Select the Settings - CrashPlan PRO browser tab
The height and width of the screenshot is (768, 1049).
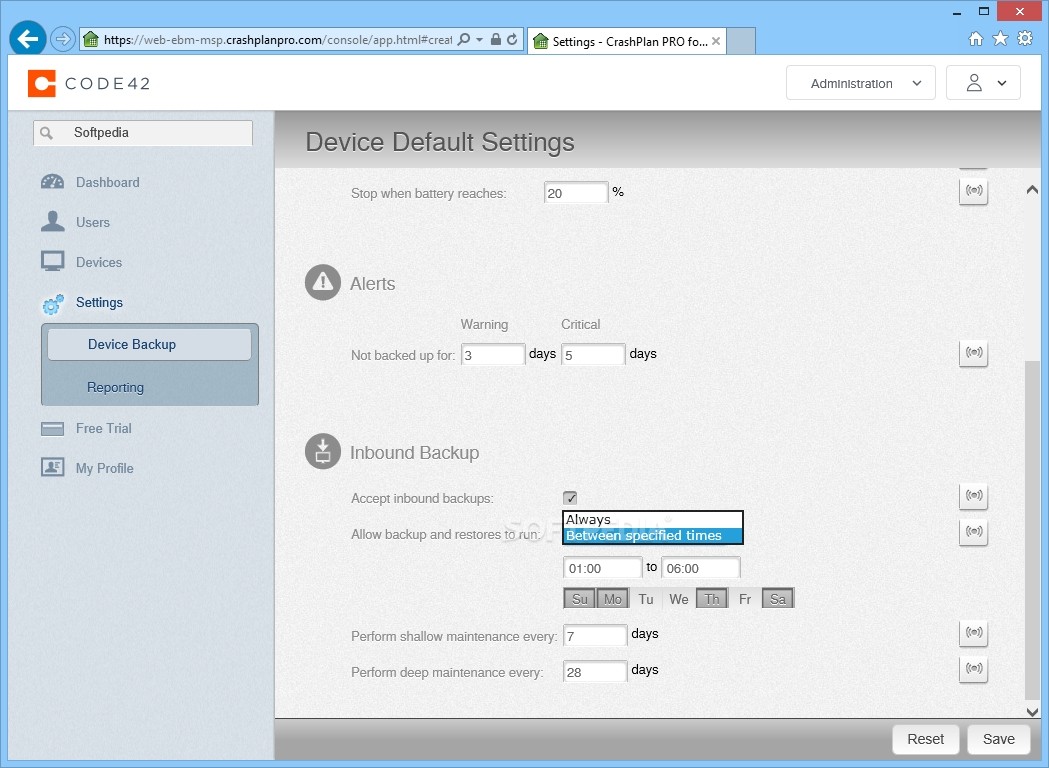pos(626,41)
